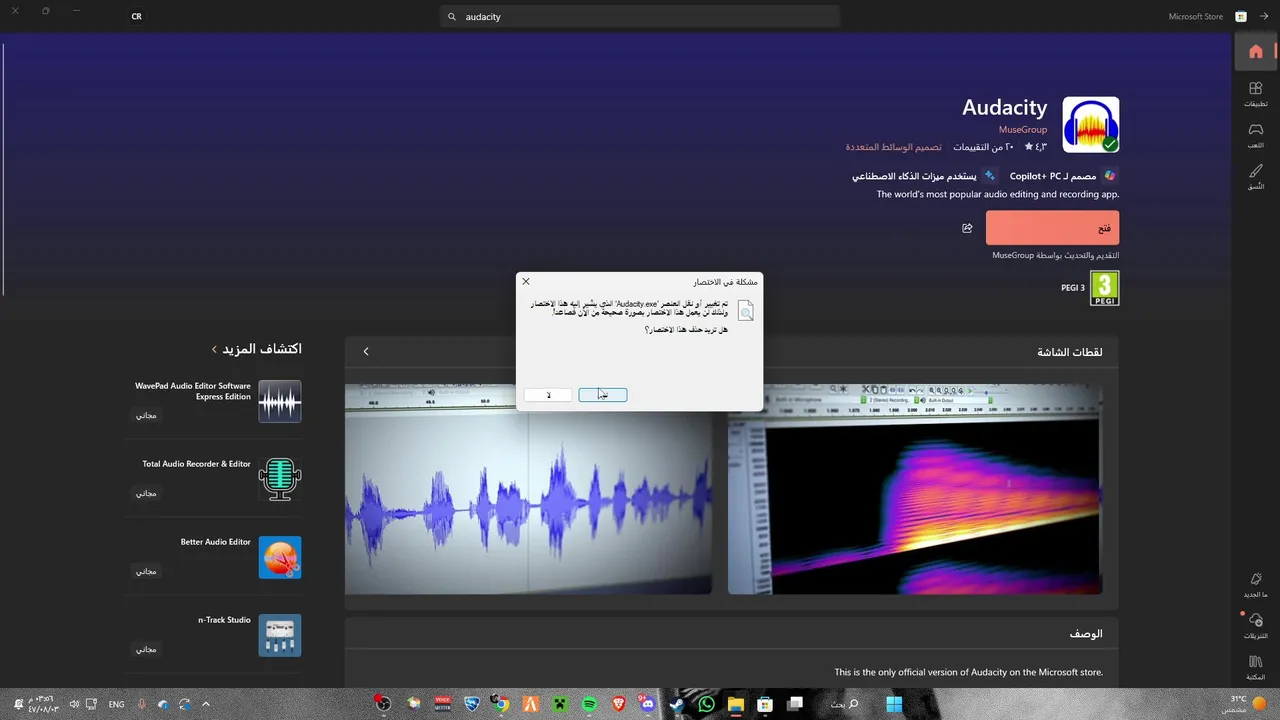Open File Explorer from the taskbar

pyautogui.click(x=736, y=704)
